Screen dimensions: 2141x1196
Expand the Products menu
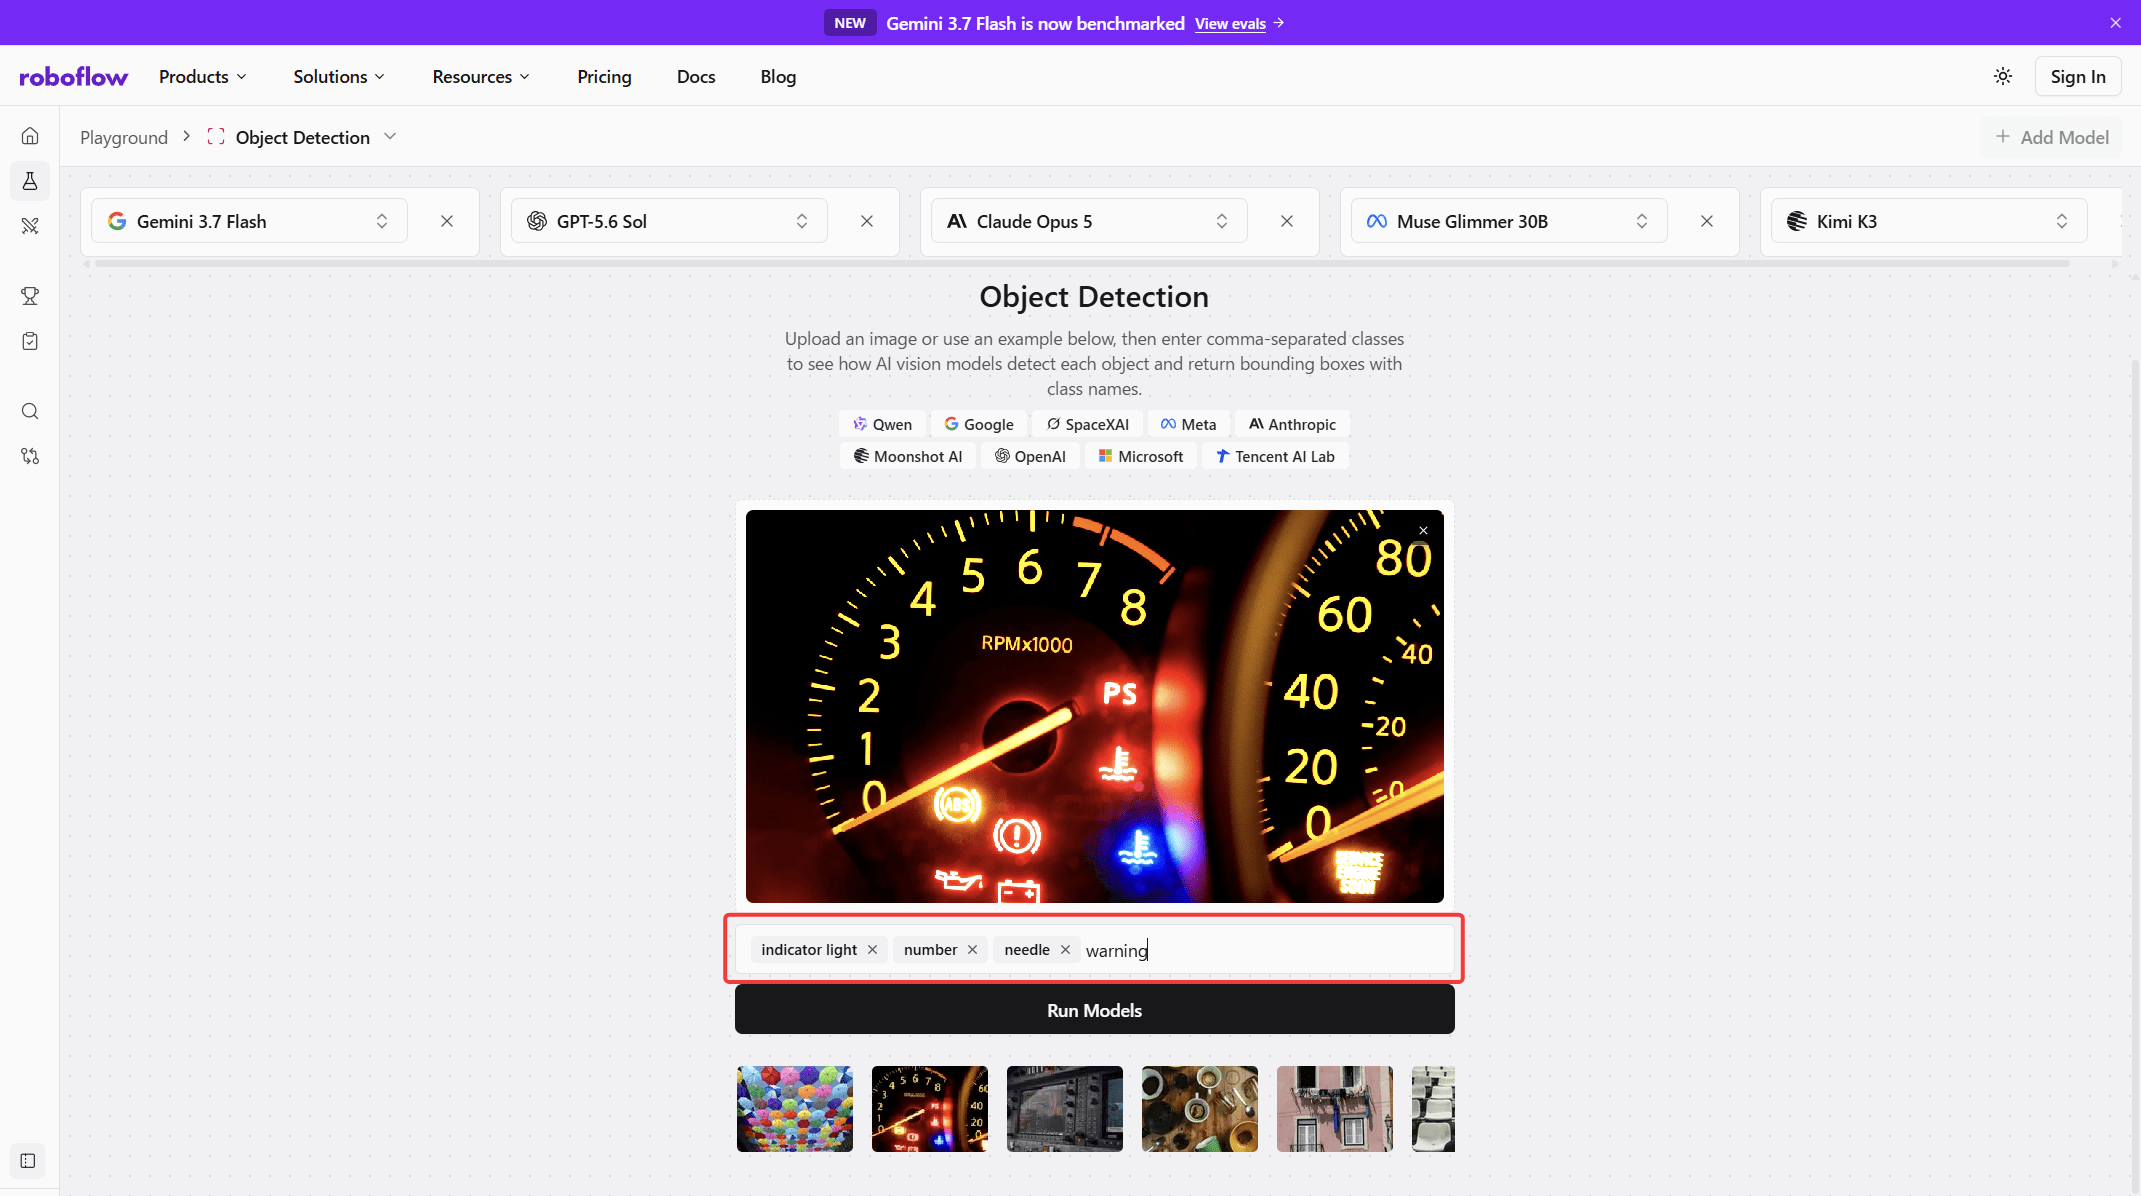tap(203, 77)
